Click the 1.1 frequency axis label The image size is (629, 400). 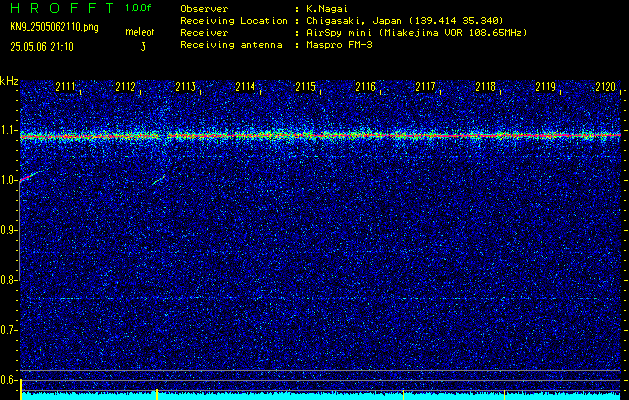tap(7, 130)
